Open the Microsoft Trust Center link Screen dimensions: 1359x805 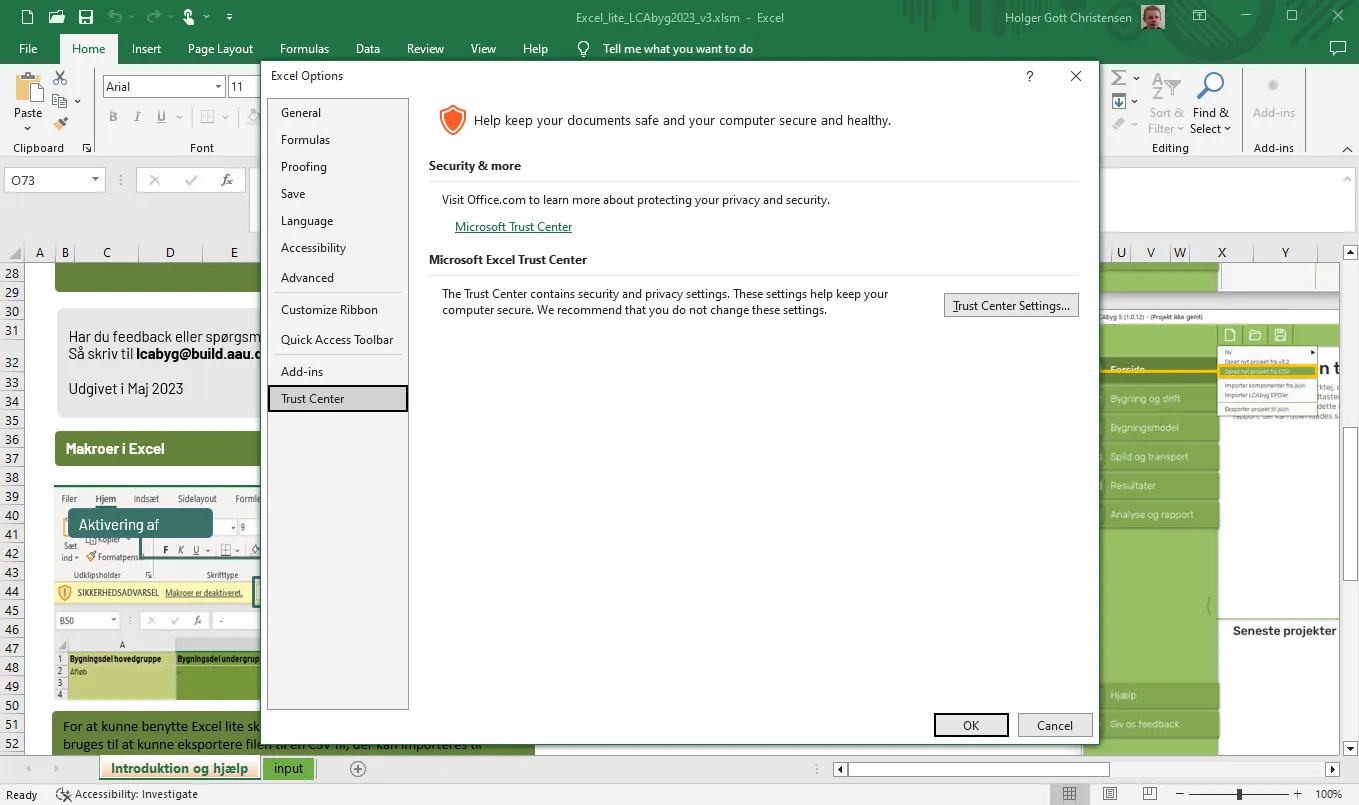point(514,227)
